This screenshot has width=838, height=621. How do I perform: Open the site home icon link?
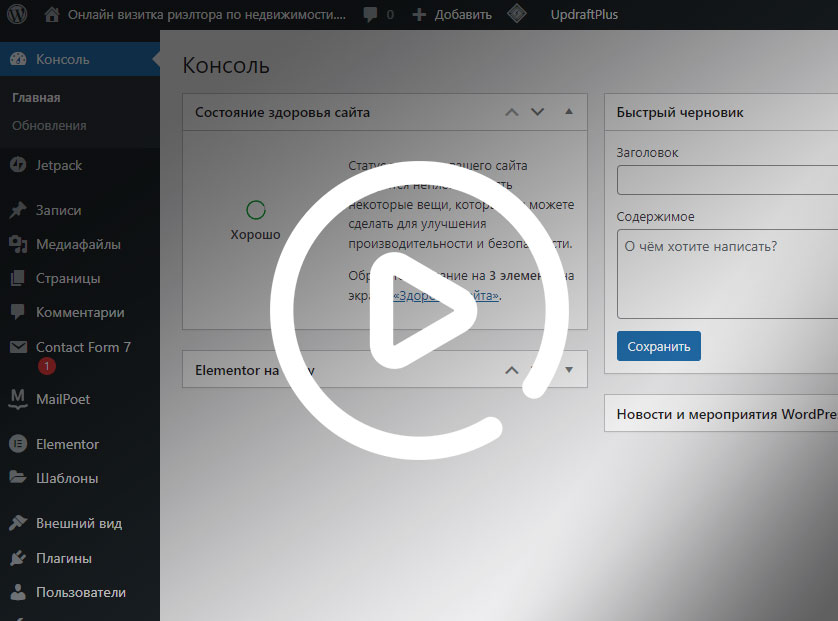(x=52, y=15)
